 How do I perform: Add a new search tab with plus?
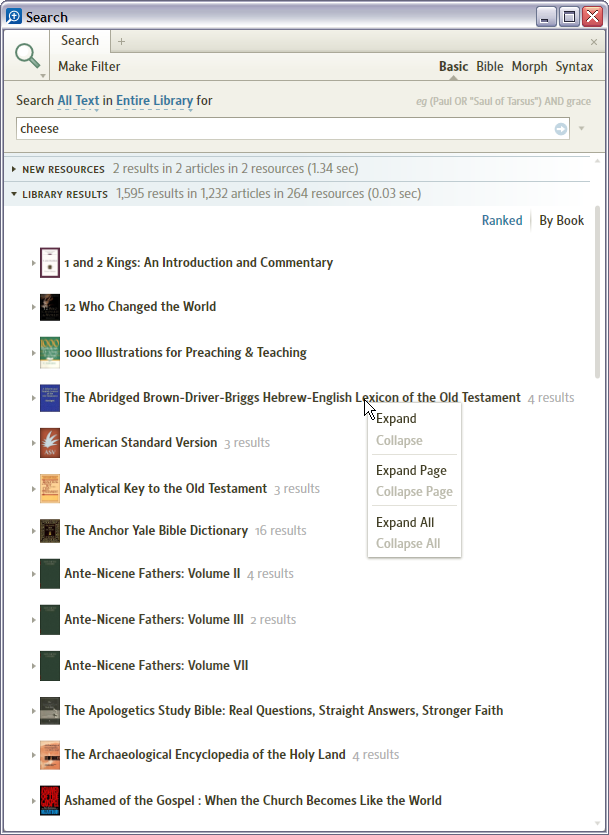(x=121, y=42)
